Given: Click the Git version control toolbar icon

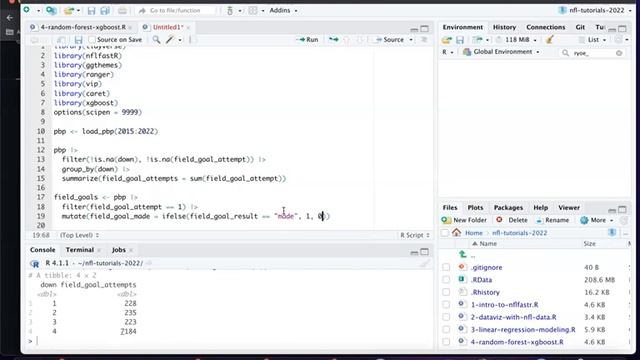Looking at the screenshot, I should click(230, 11).
